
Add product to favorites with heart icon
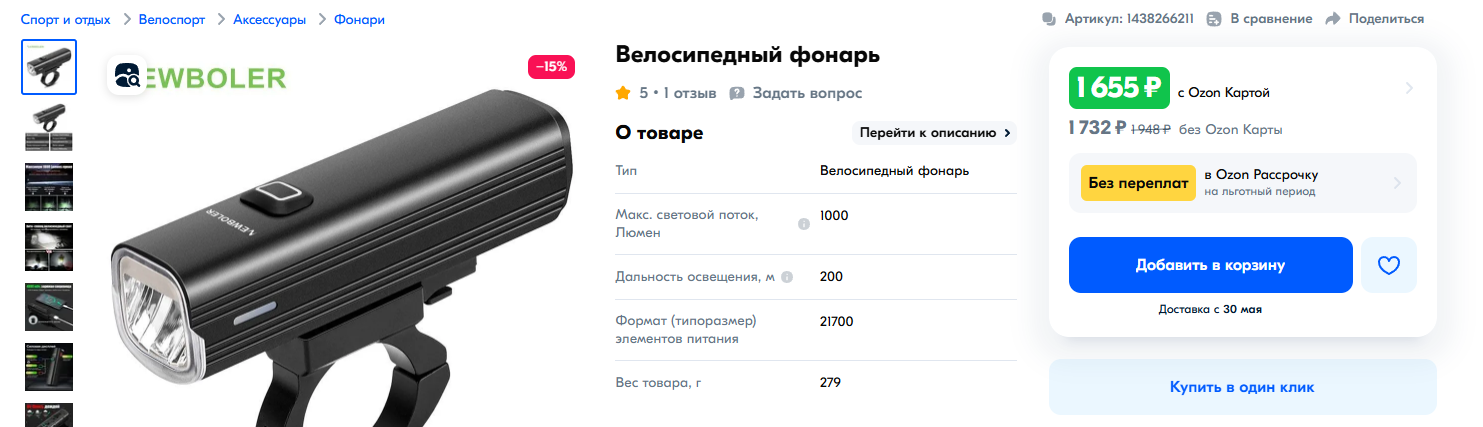point(1389,265)
